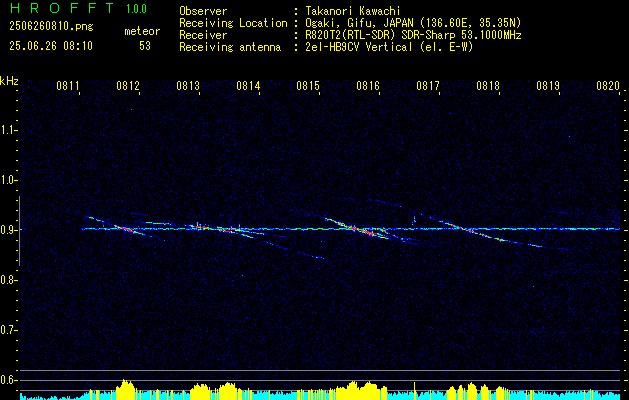Click the HROFFT title text

[x=62, y=8]
